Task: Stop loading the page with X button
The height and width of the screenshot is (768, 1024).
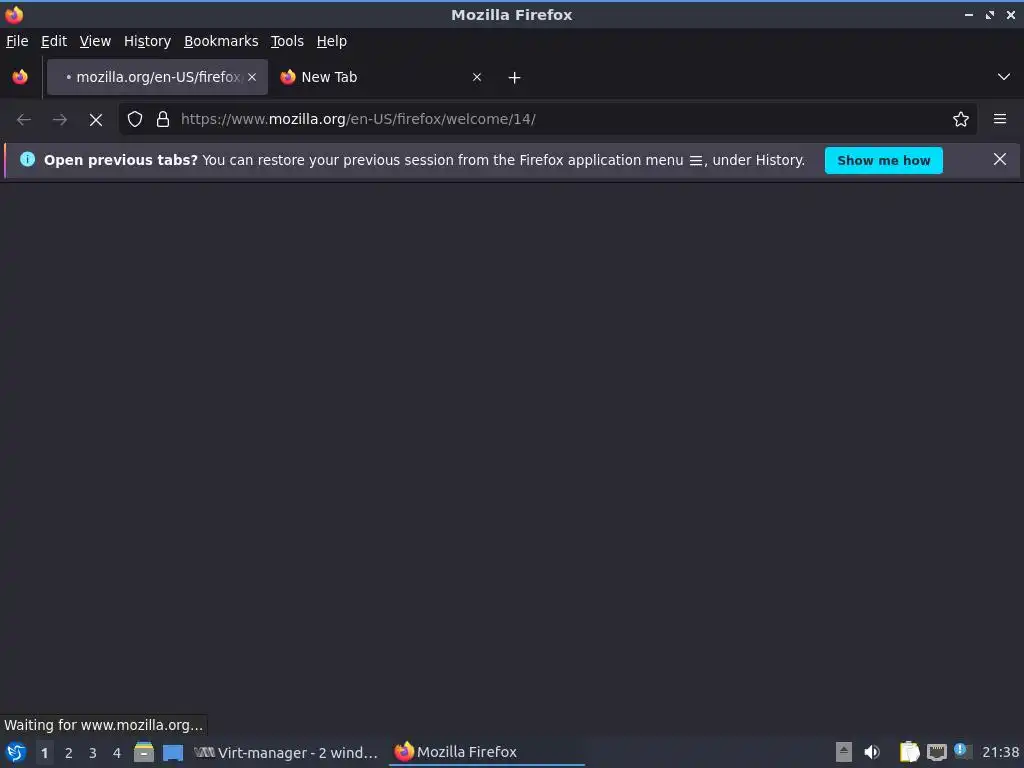Action: [x=96, y=120]
